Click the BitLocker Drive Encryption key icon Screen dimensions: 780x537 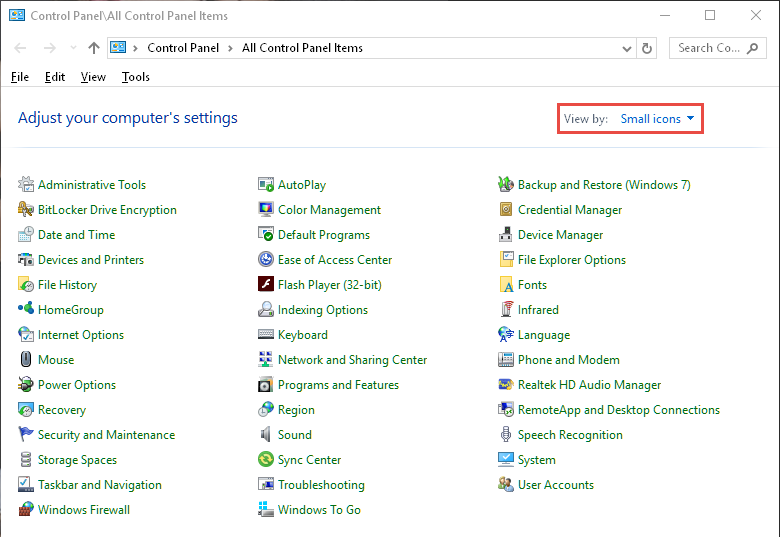[x=26, y=209]
